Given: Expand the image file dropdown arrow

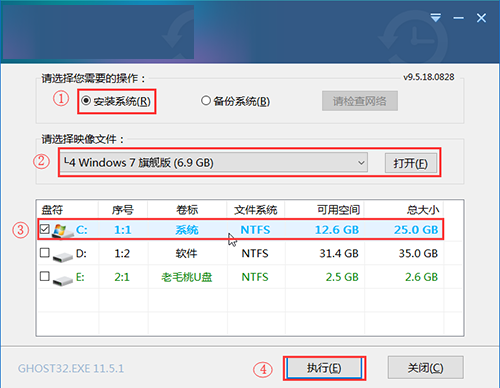Looking at the screenshot, I should click(361, 163).
